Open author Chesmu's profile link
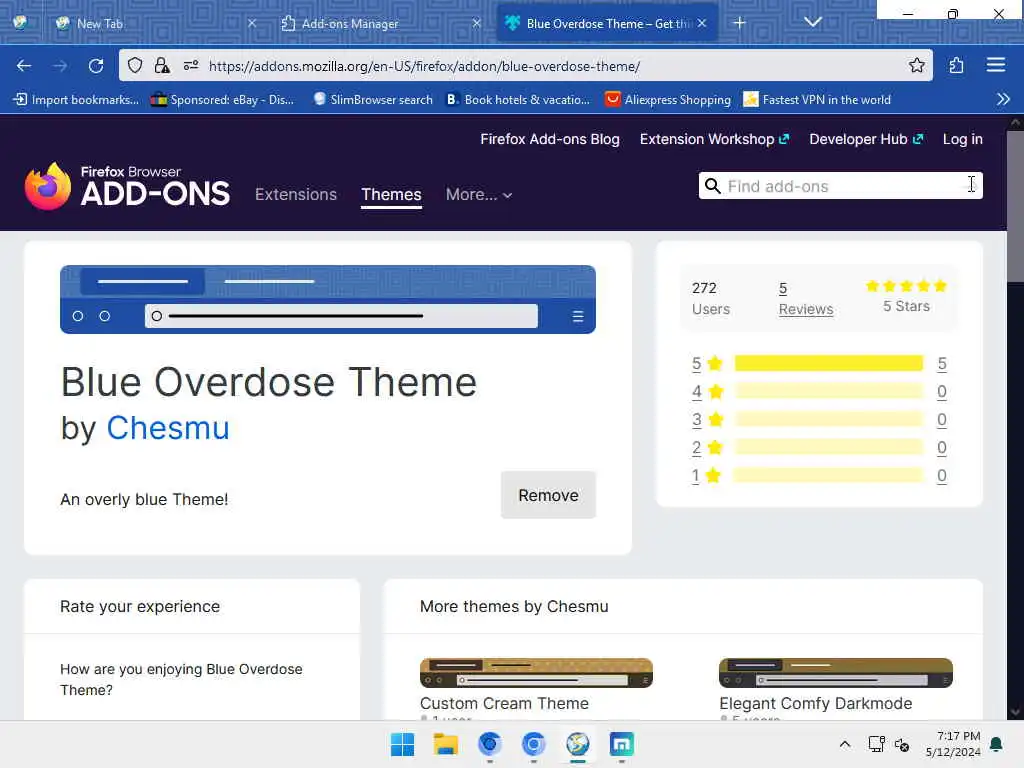The height and width of the screenshot is (768, 1024). pos(168,428)
